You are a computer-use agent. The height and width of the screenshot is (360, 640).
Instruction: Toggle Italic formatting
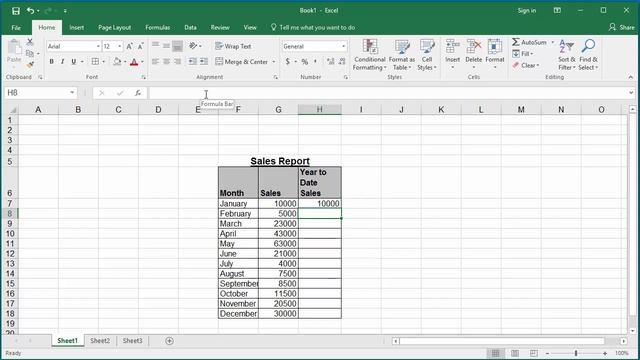[62, 62]
